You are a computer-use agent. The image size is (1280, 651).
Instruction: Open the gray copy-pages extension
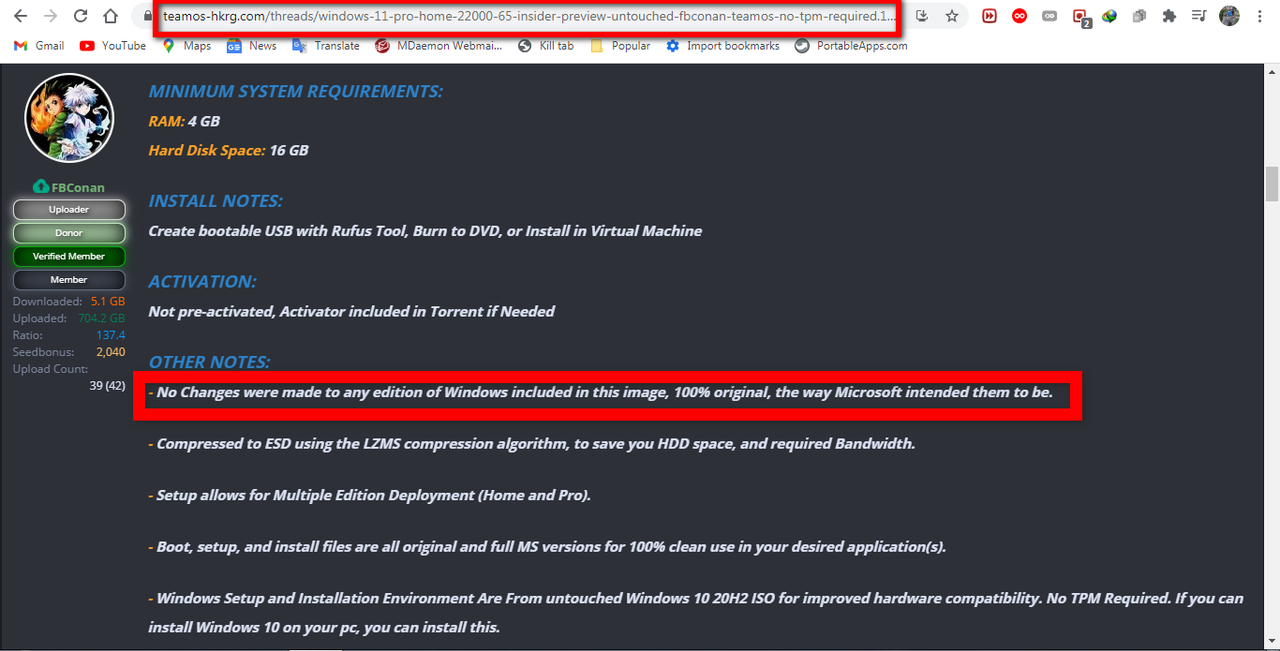pos(1139,16)
